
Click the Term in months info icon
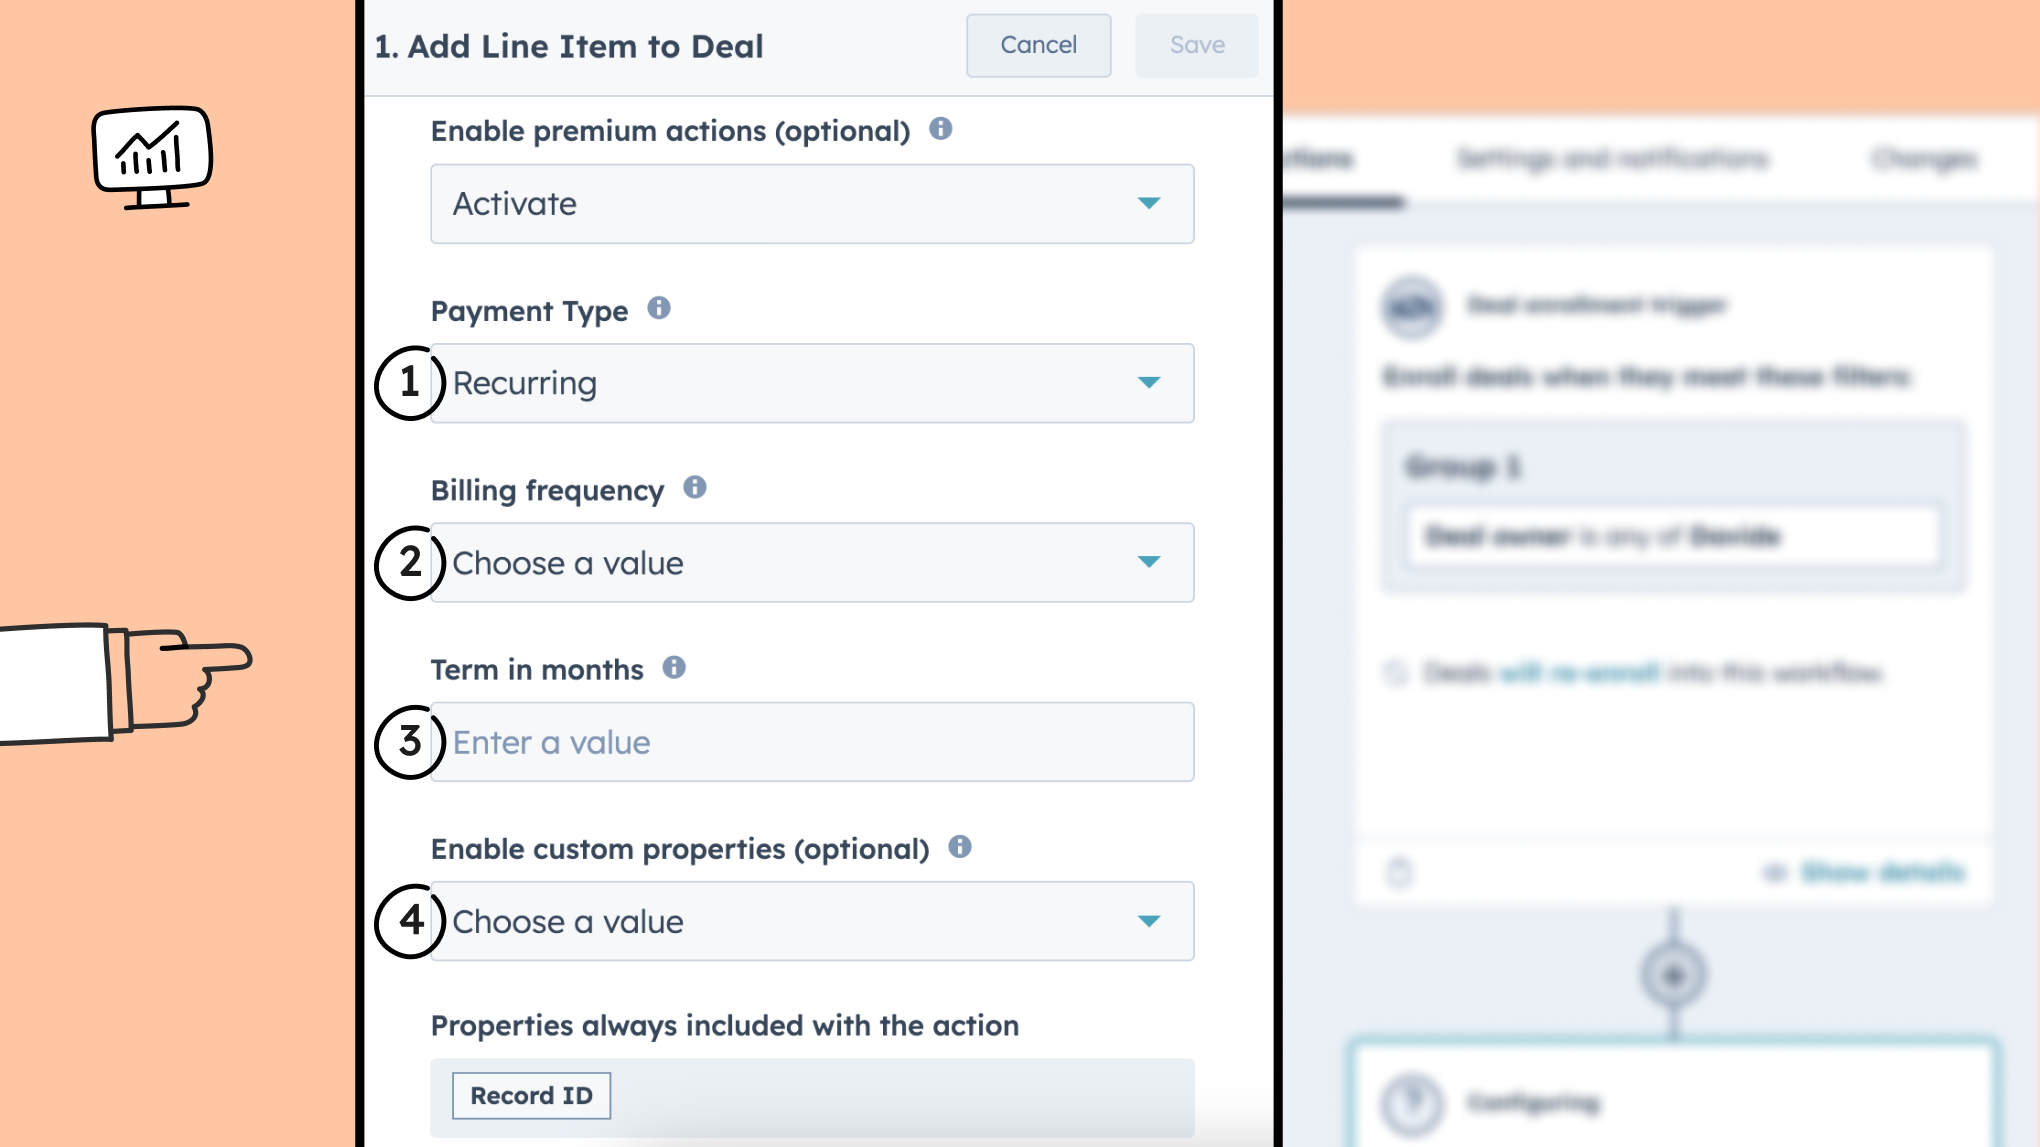674,667
